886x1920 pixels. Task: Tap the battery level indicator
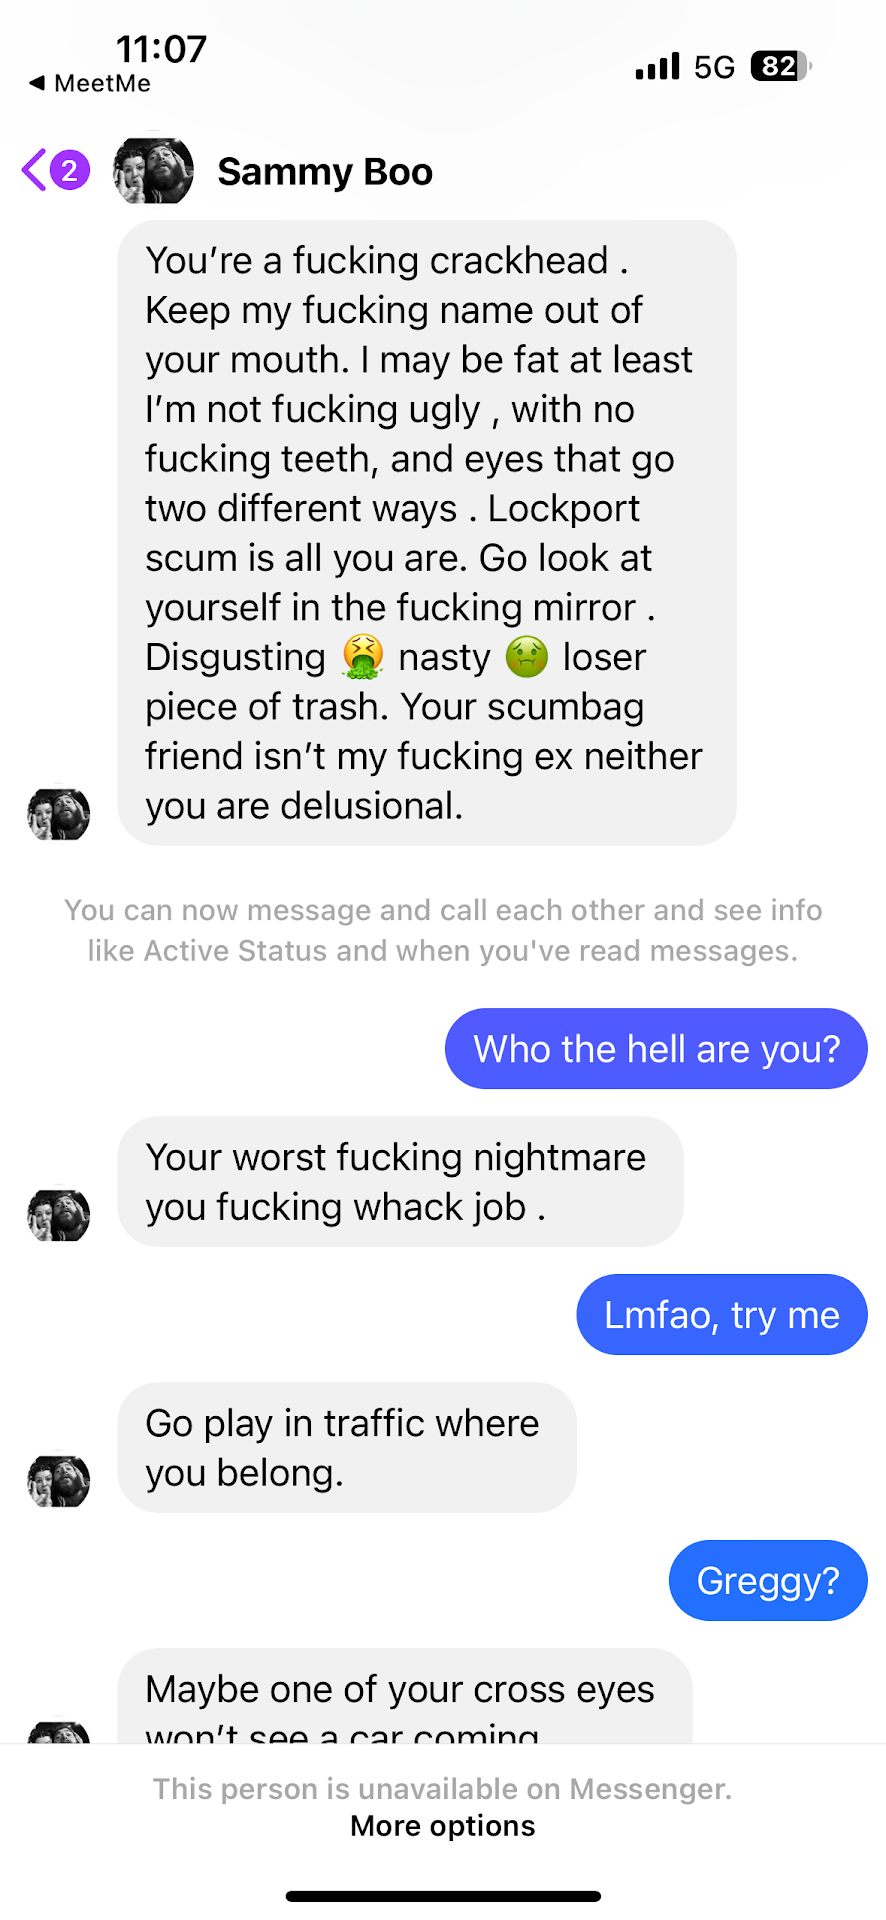pos(780,66)
